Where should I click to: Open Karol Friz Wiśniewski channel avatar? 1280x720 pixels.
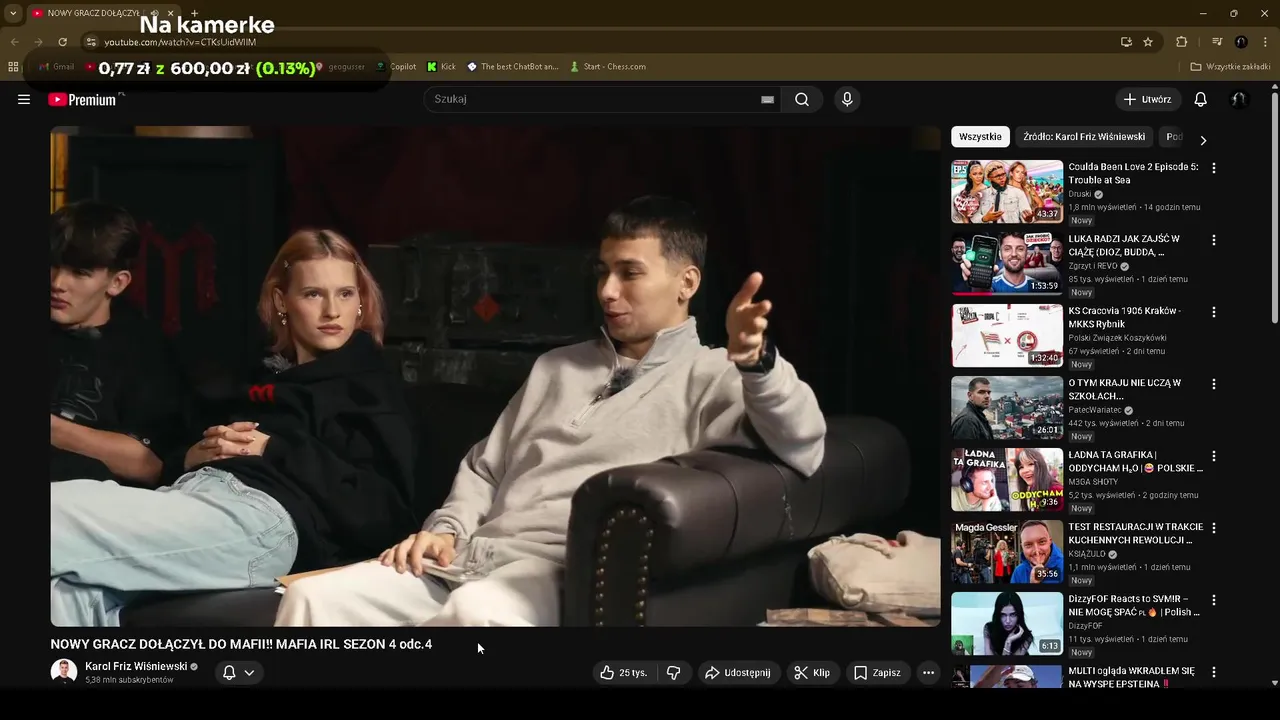[64, 672]
